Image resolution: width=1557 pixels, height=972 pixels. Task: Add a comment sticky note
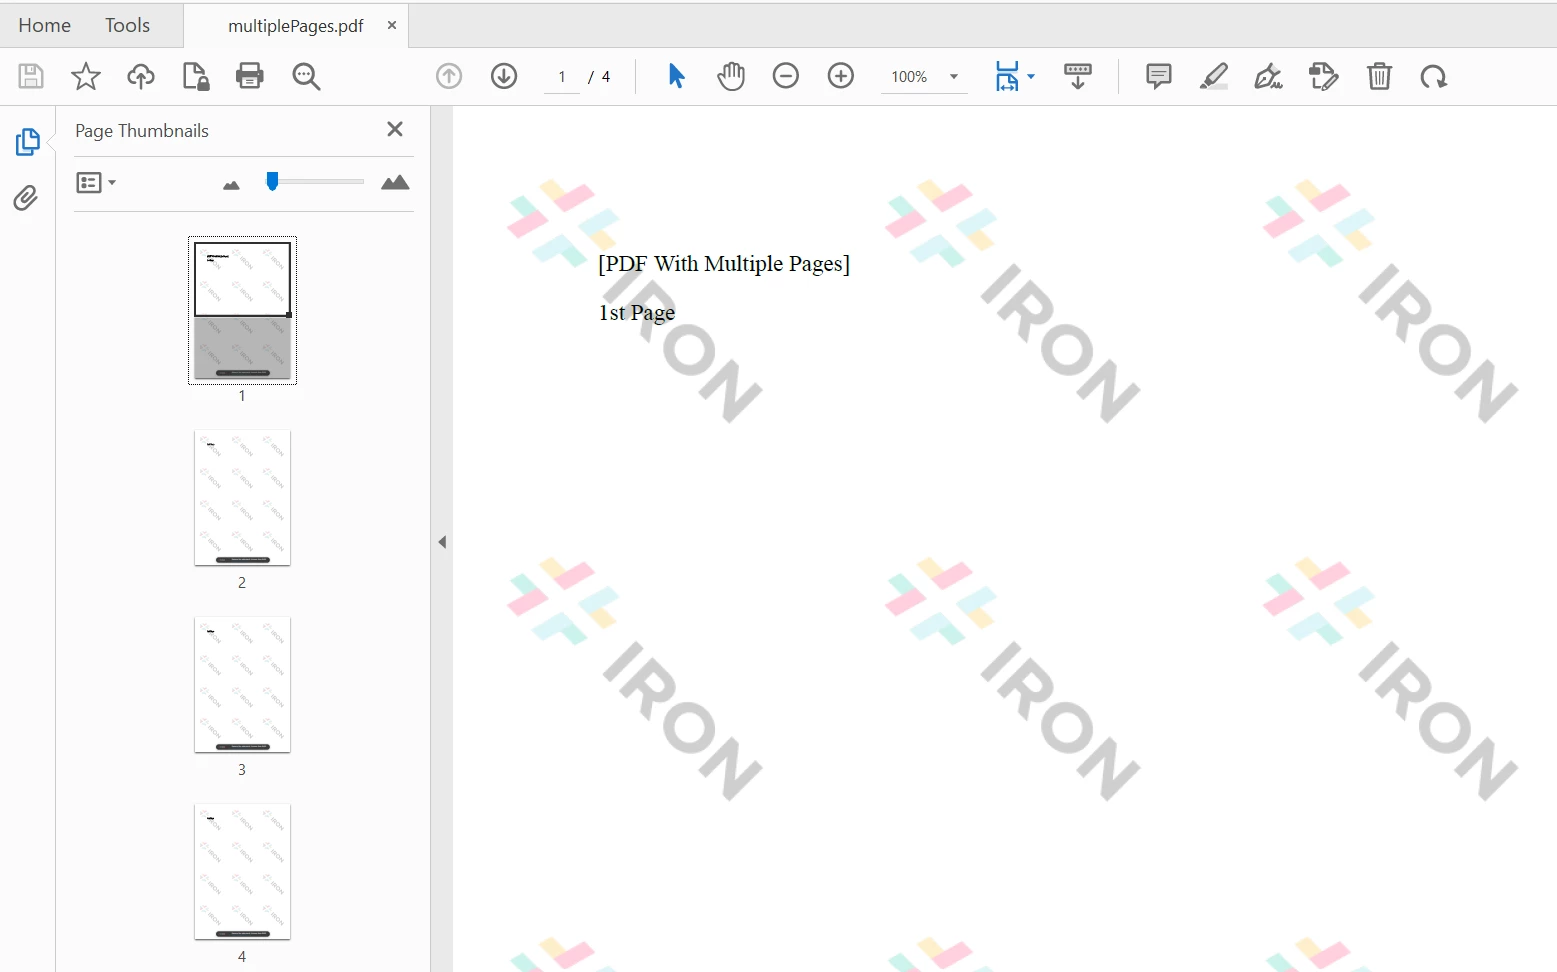[x=1159, y=76]
